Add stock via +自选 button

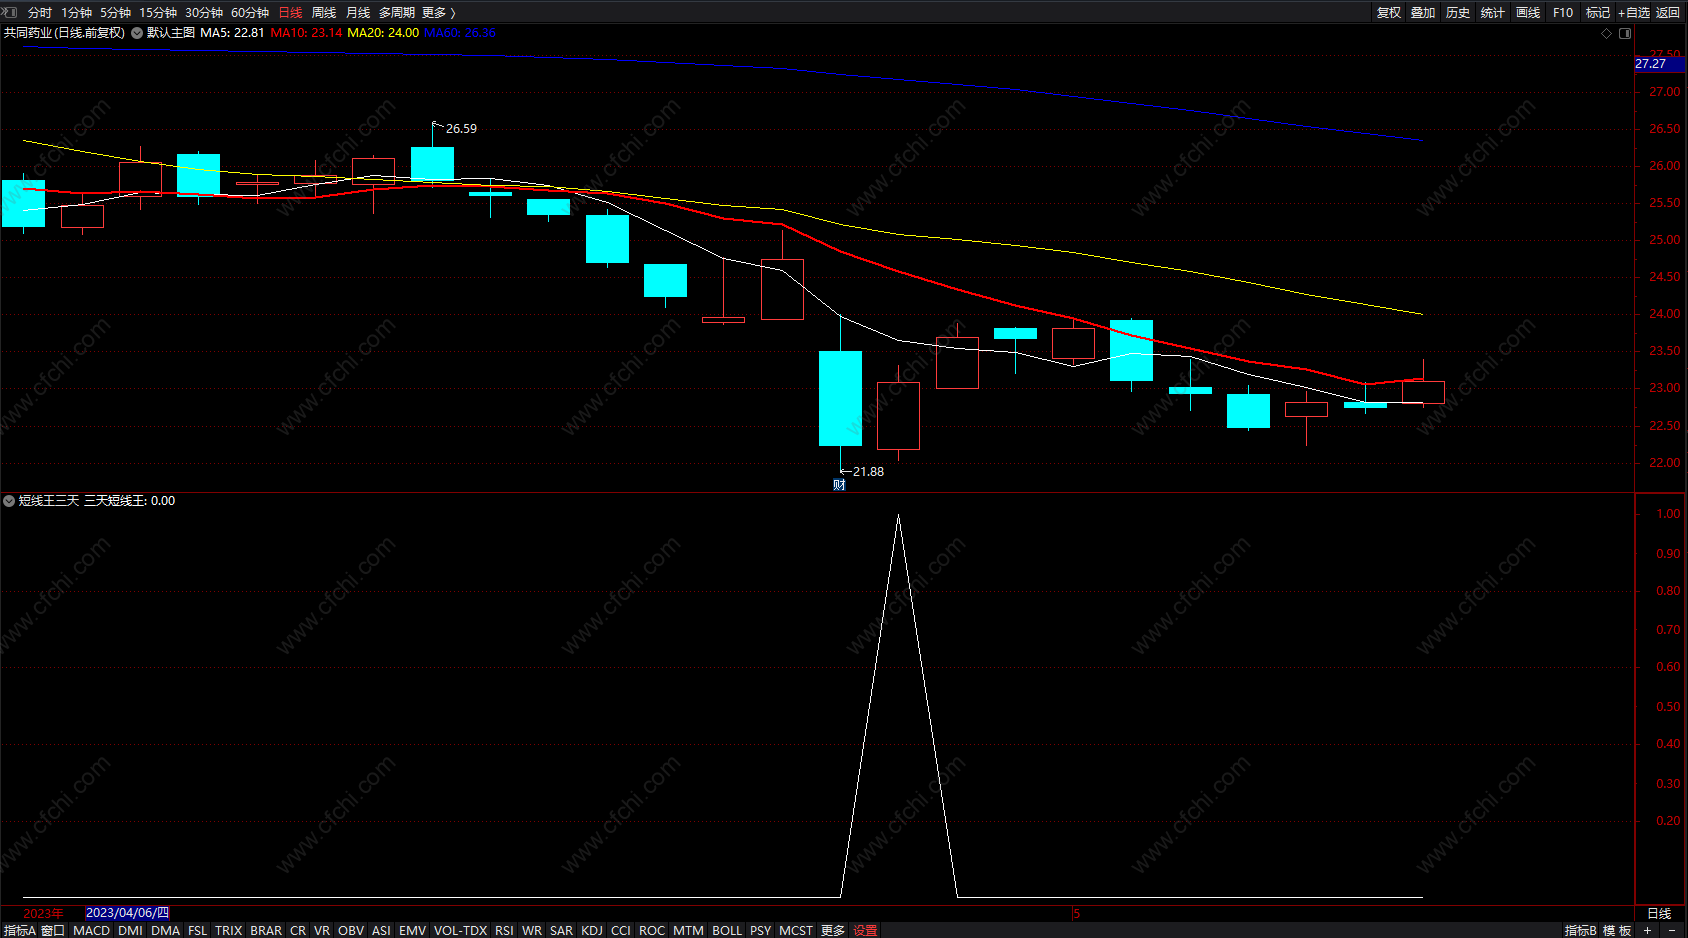pos(1634,12)
